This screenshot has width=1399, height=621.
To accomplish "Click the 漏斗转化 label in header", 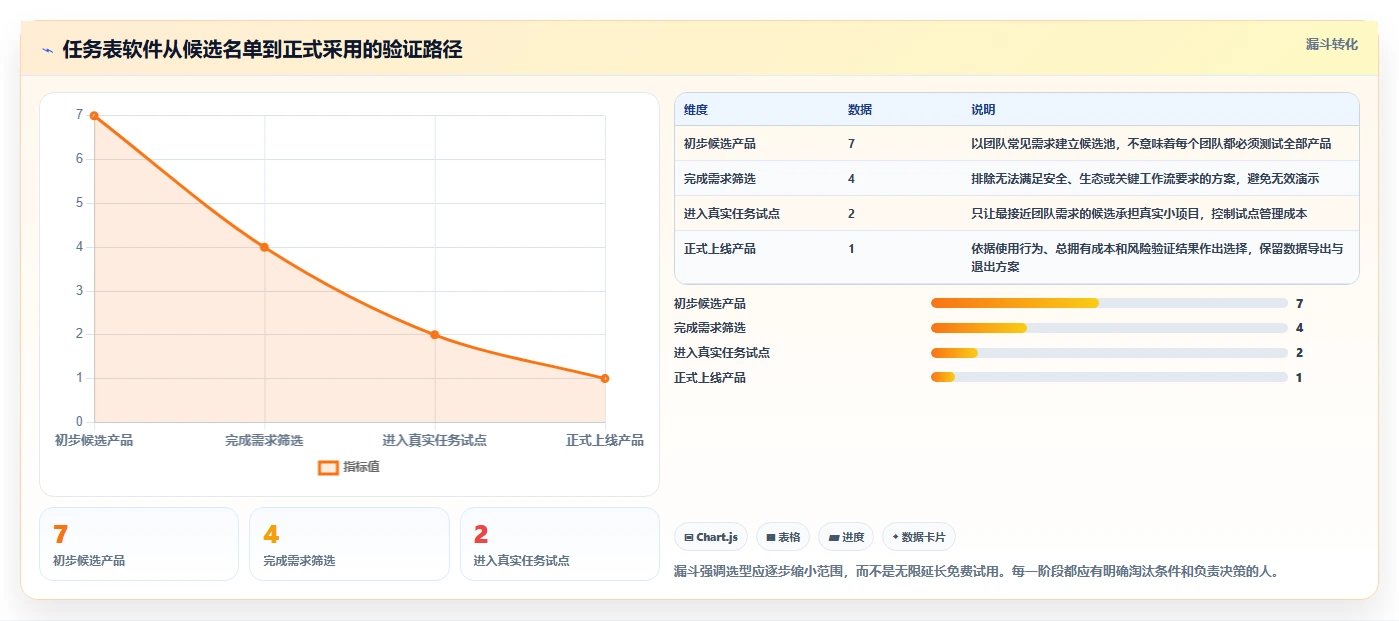I will click(1331, 44).
